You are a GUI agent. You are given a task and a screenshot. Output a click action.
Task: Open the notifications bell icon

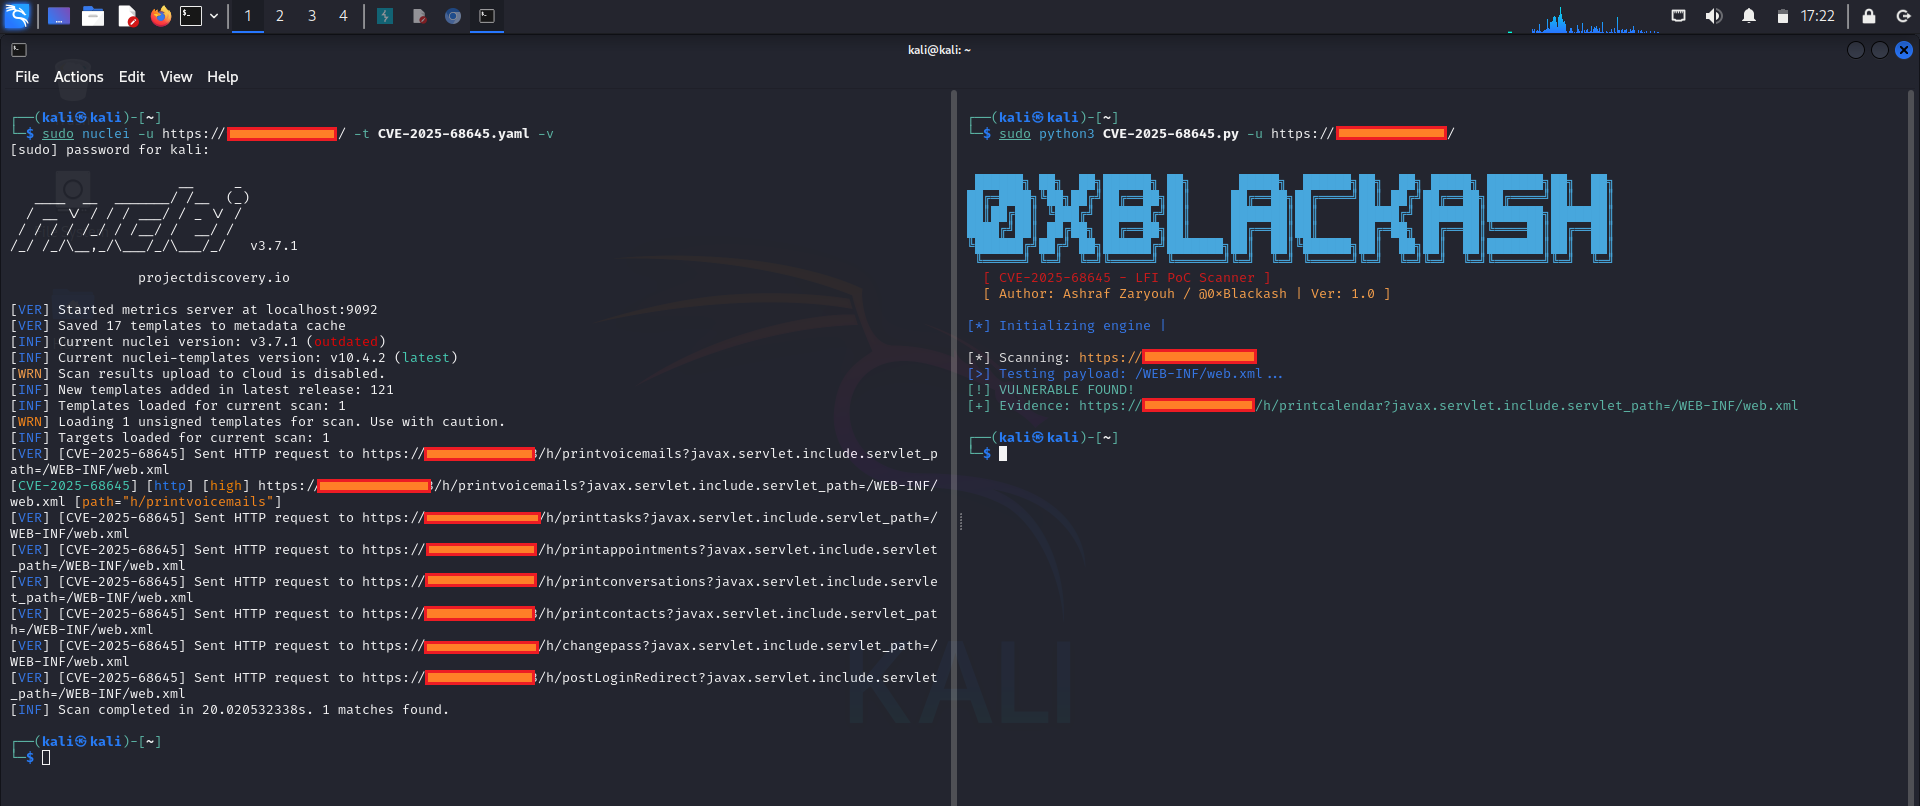pos(1749,16)
